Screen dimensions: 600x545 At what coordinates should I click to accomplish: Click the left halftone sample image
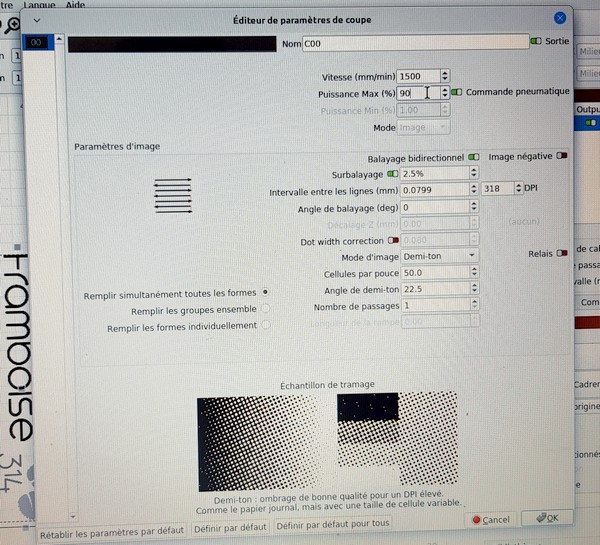pyautogui.click(x=259, y=444)
